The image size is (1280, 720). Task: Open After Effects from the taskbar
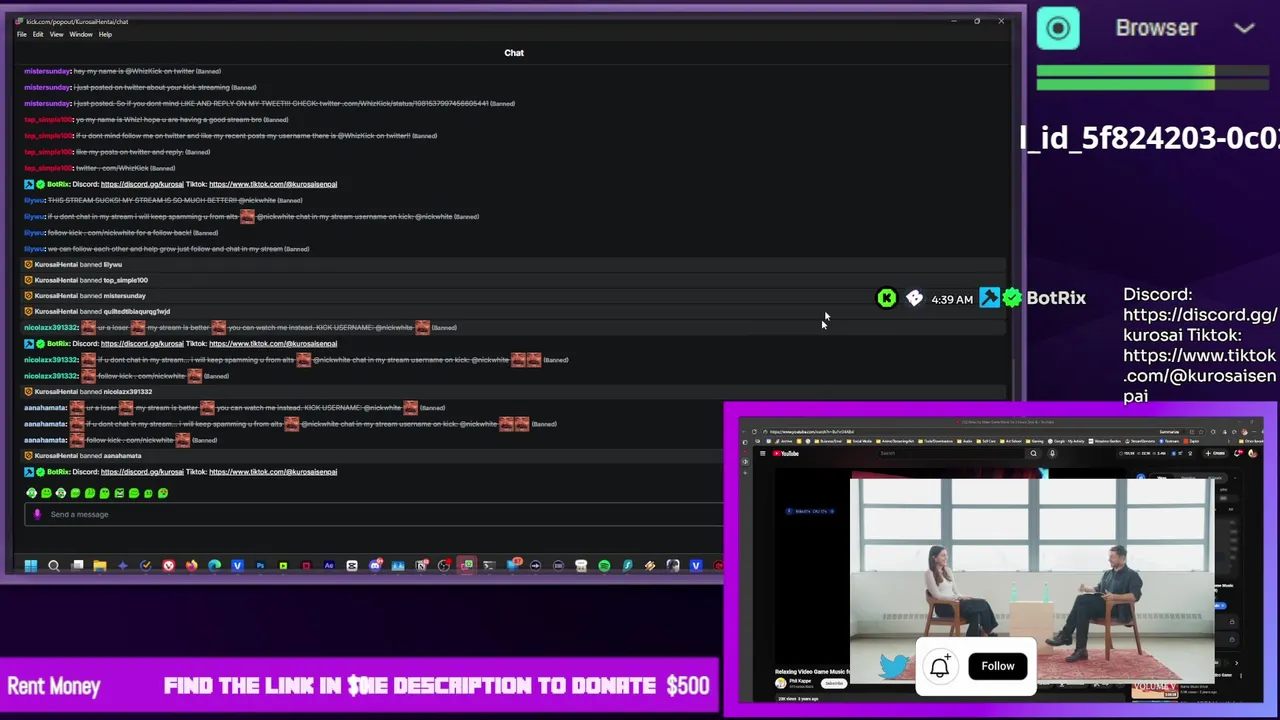pos(329,566)
